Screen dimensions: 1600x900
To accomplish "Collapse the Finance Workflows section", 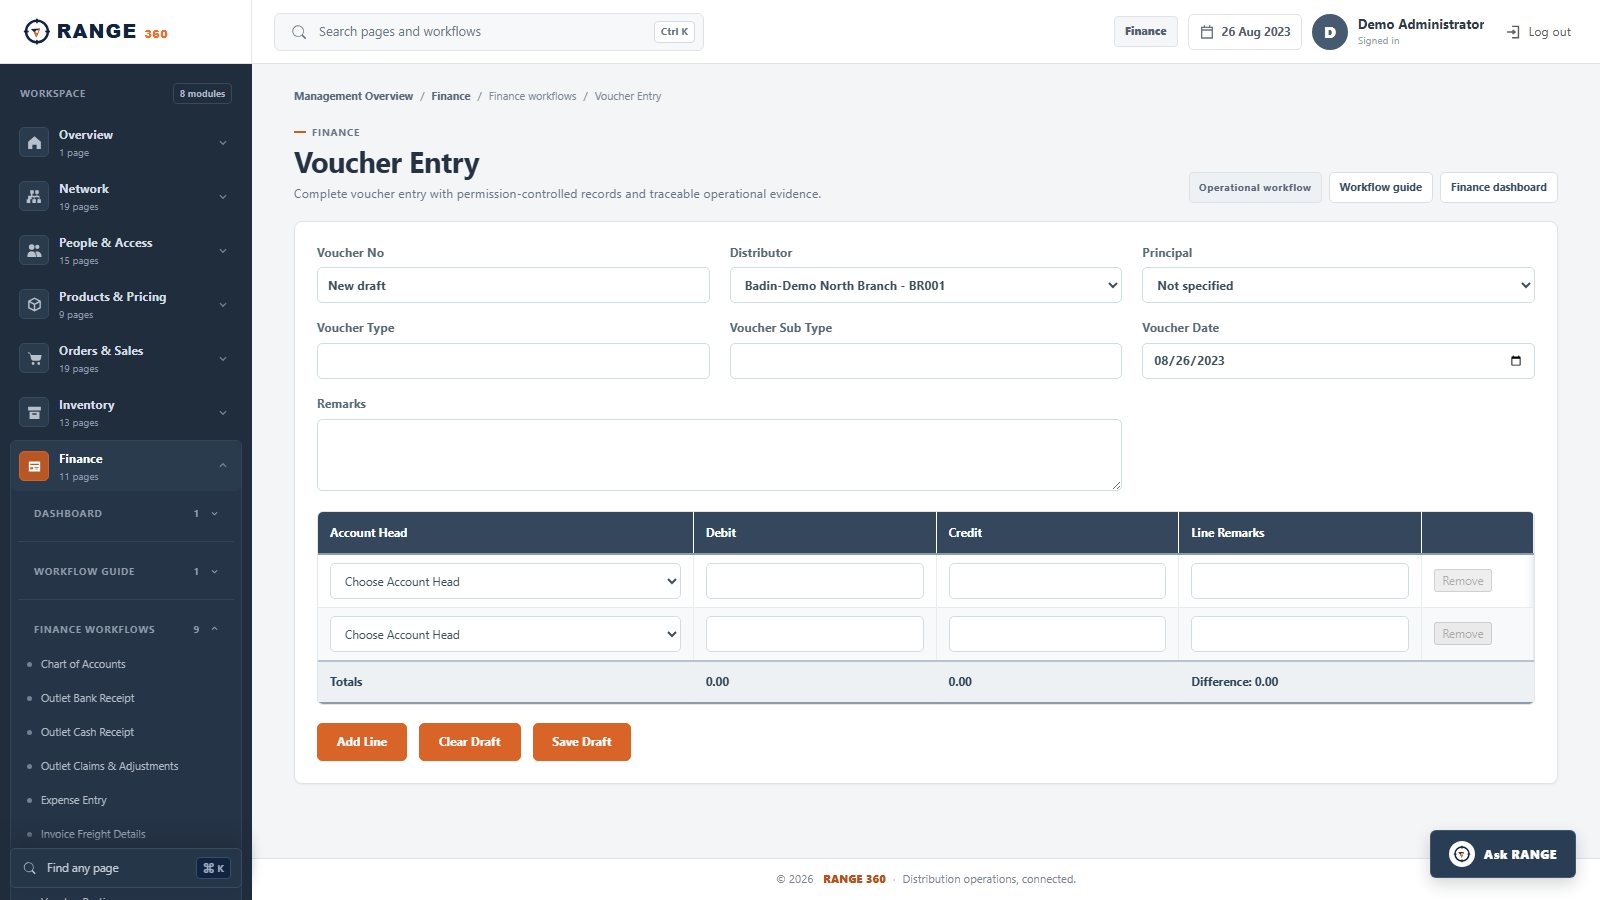I will [x=125, y=630].
